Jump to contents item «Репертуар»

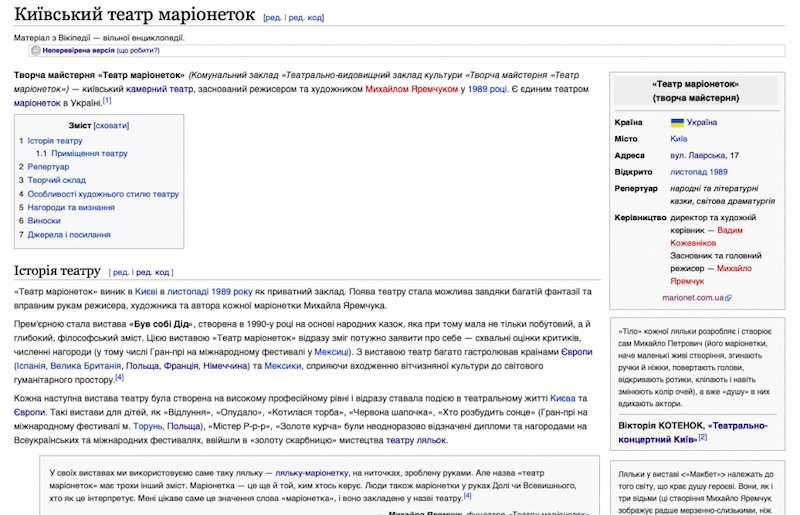tap(48, 167)
